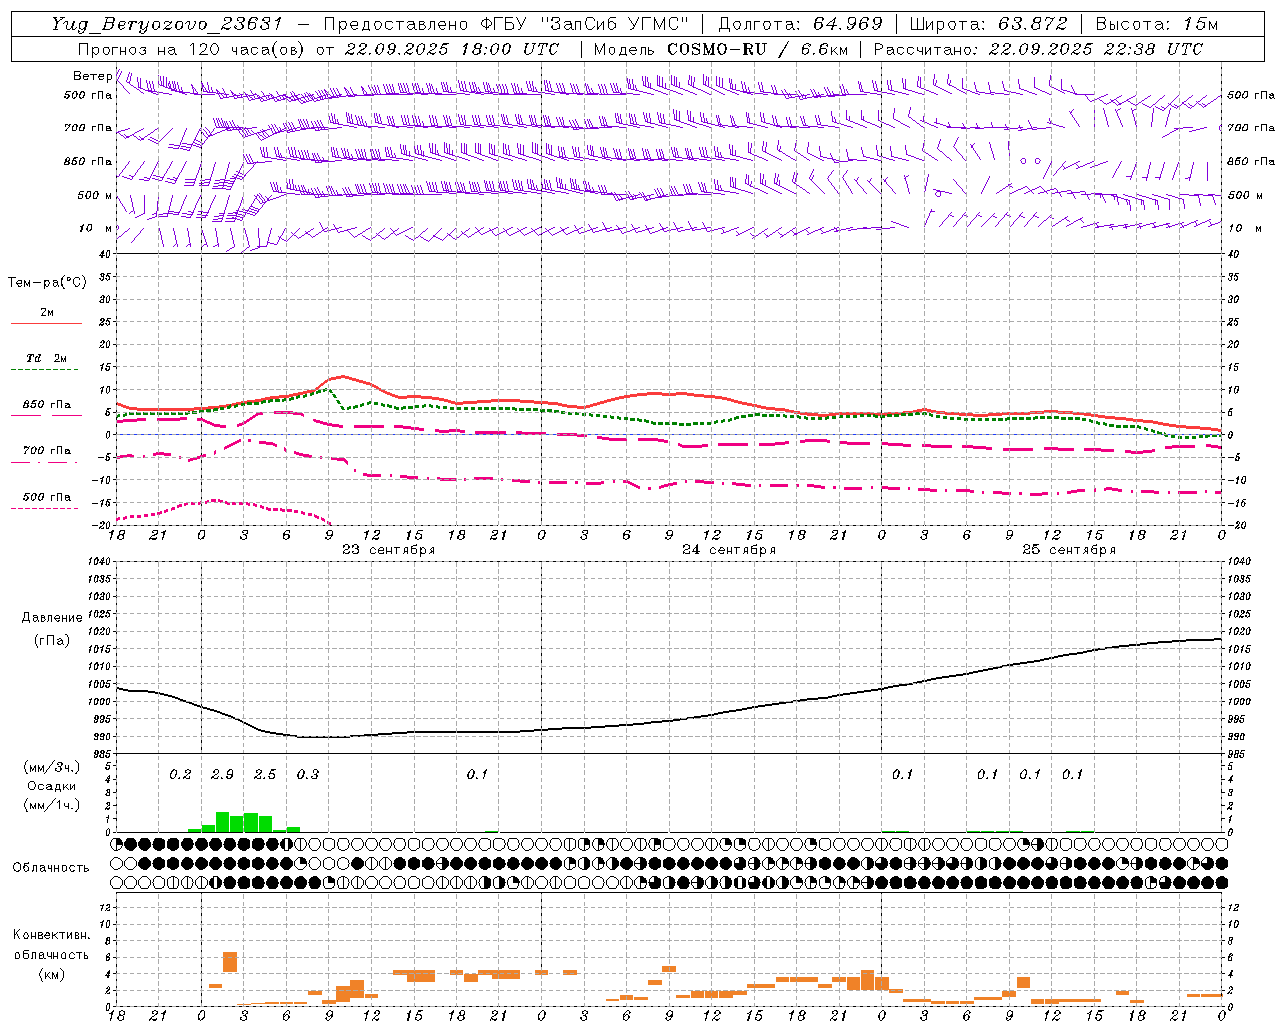Click the longitude value Долгота: 64.969
Screen dimensions: 1280x1024
800,24
